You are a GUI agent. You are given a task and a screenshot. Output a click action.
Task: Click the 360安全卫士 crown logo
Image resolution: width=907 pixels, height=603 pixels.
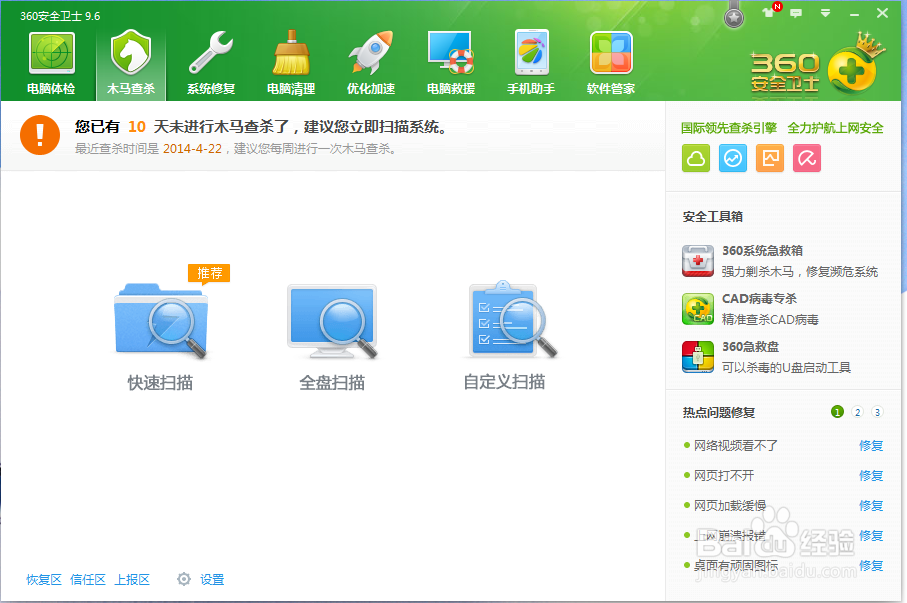[818, 65]
